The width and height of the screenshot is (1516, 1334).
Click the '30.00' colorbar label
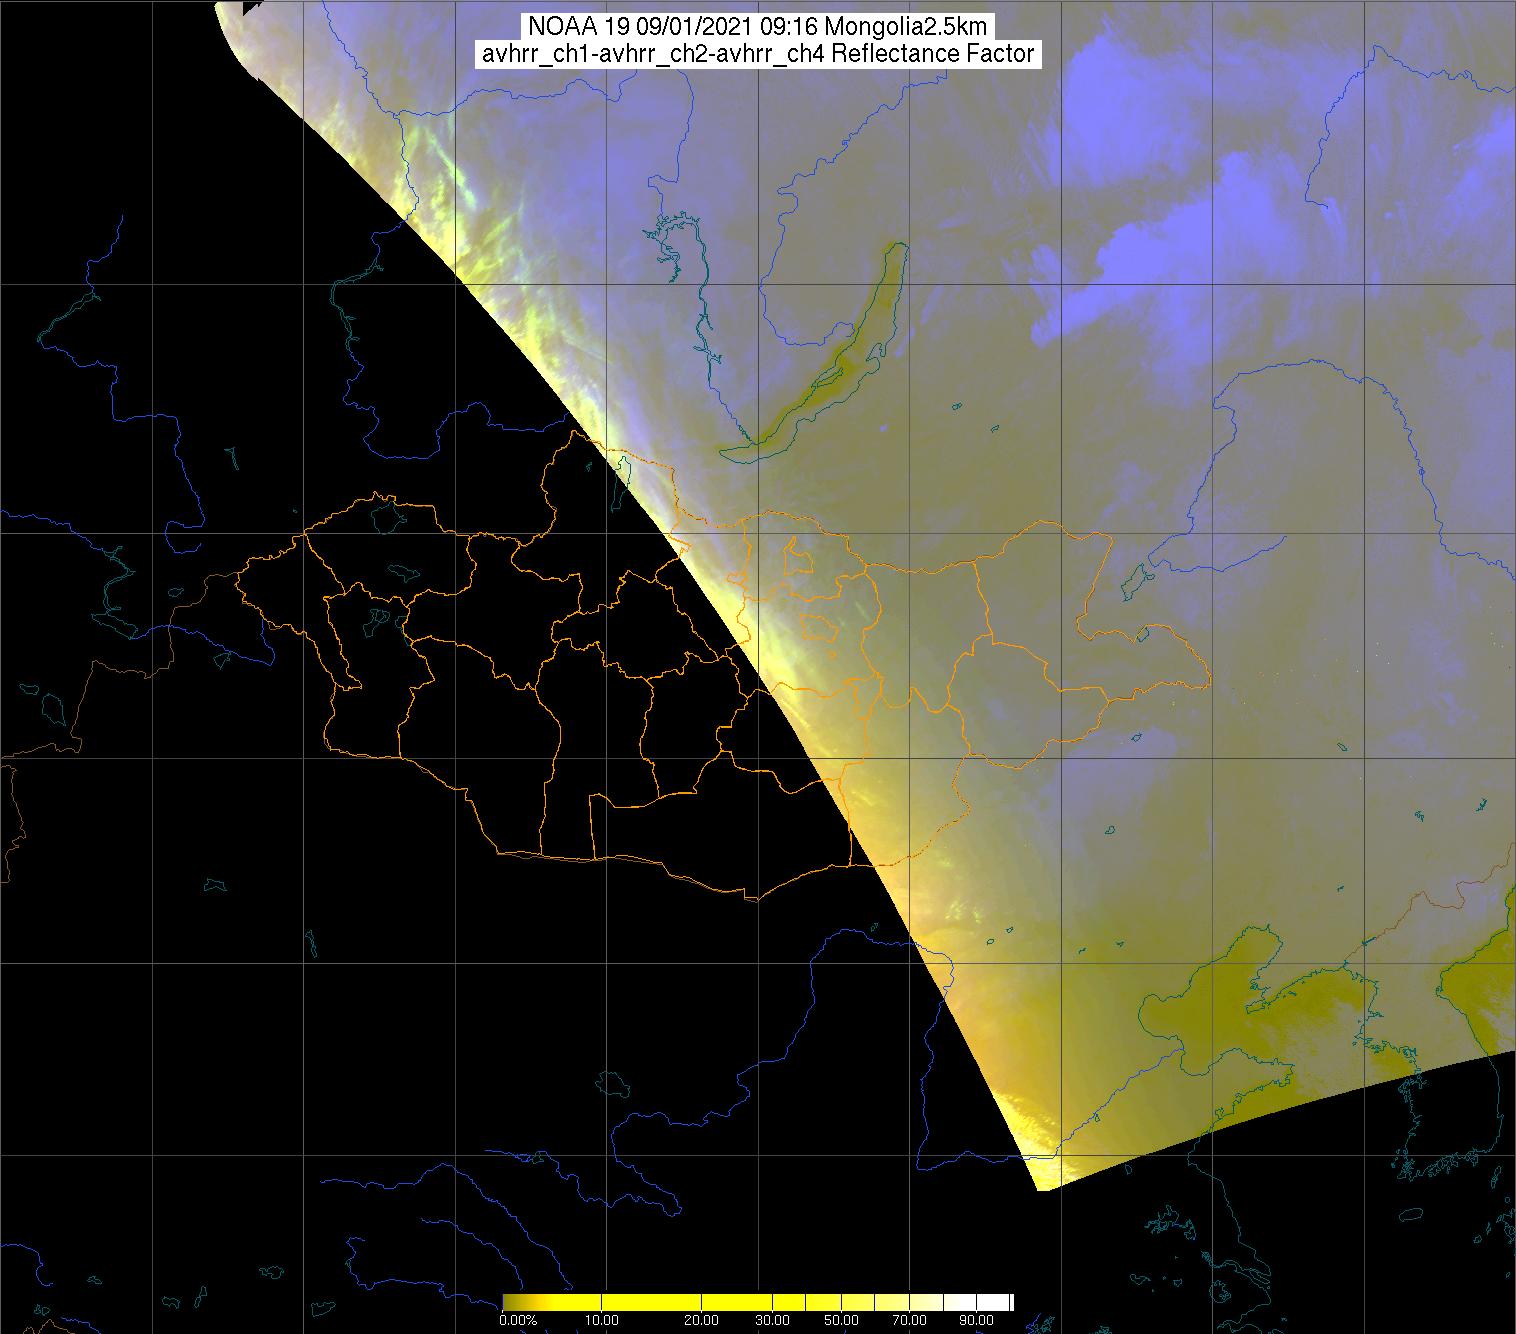coord(772,1320)
